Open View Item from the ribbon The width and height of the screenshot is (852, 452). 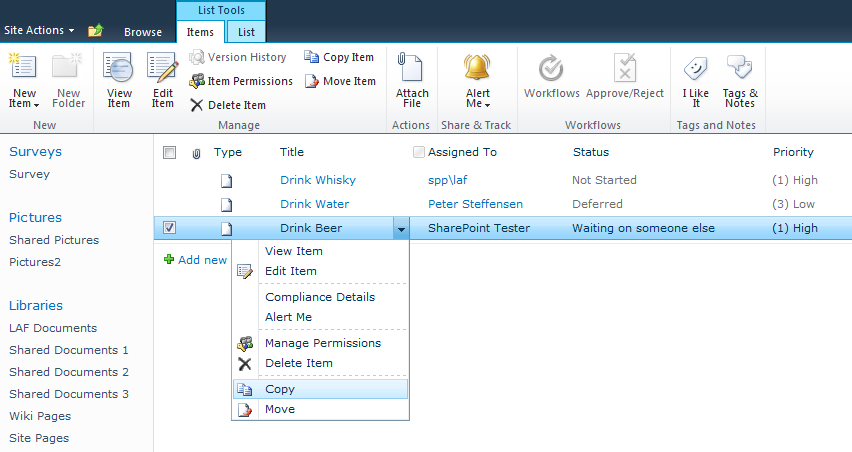point(118,80)
